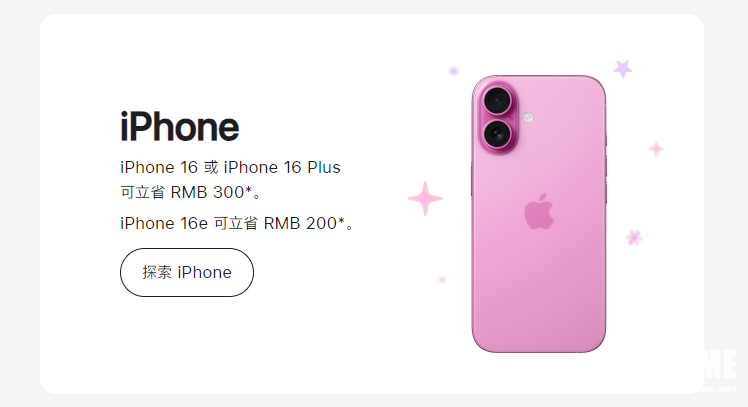This screenshot has height=407, width=748.
Task: Click the upper camera lens
Action: pos(497,100)
